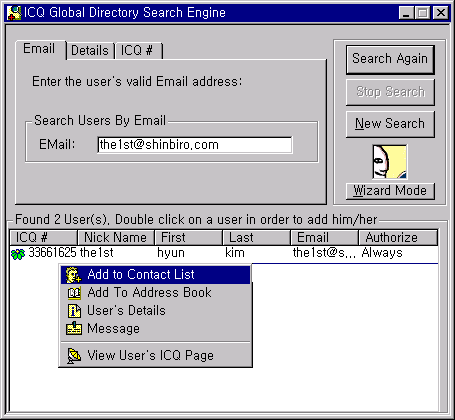The height and width of the screenshot is (420, 455).
Task: Click the Add to Contact List icon
Action: click(73, 275)
